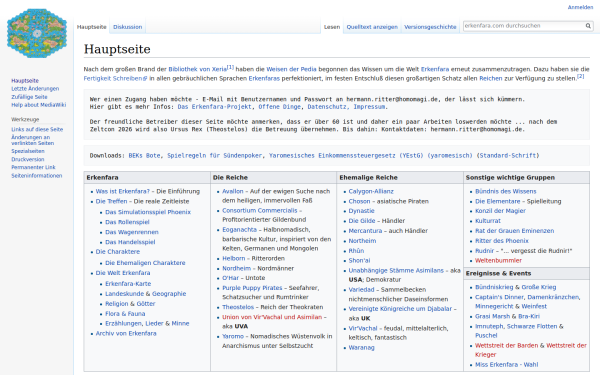Open Purple Puppy Pirates link
Screen dimensions: 600x375
(252, 288)
